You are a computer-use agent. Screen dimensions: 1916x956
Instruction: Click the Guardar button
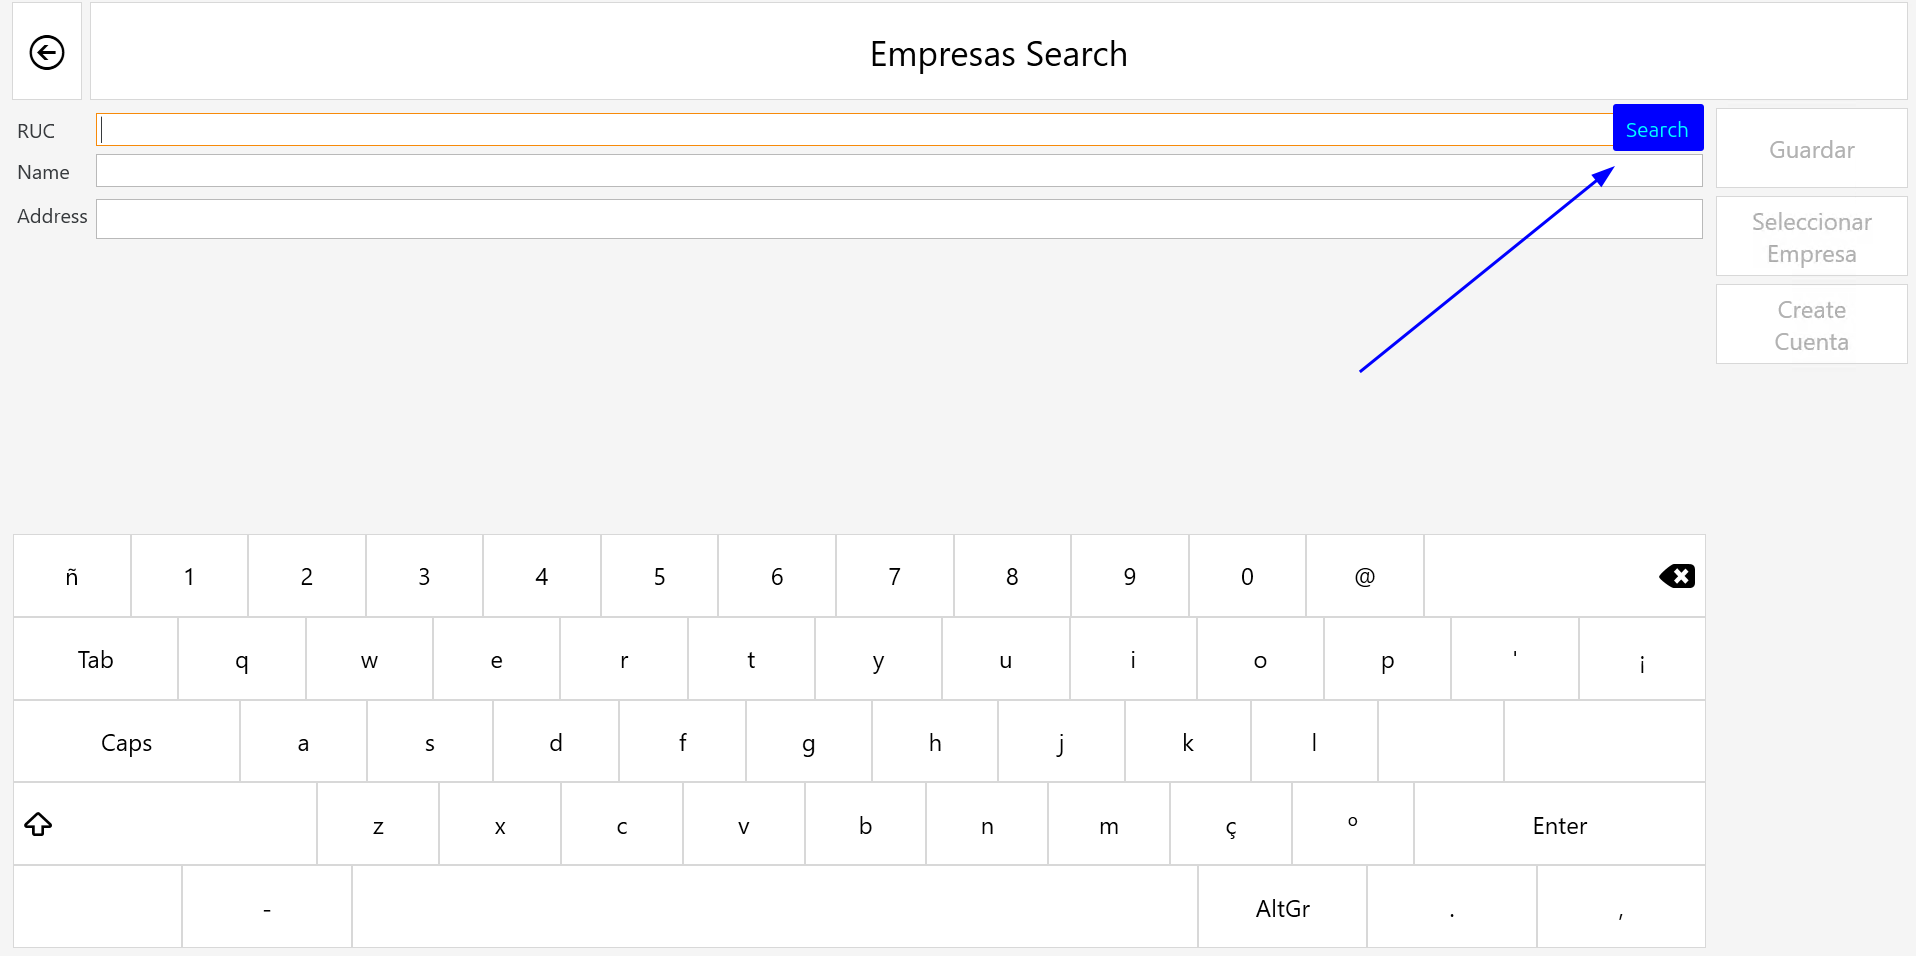click(x=1811, y=149)
